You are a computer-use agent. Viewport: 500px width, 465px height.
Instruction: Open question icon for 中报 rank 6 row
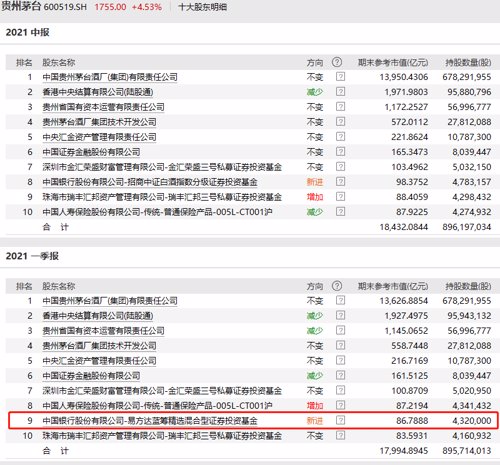[340, 152]
